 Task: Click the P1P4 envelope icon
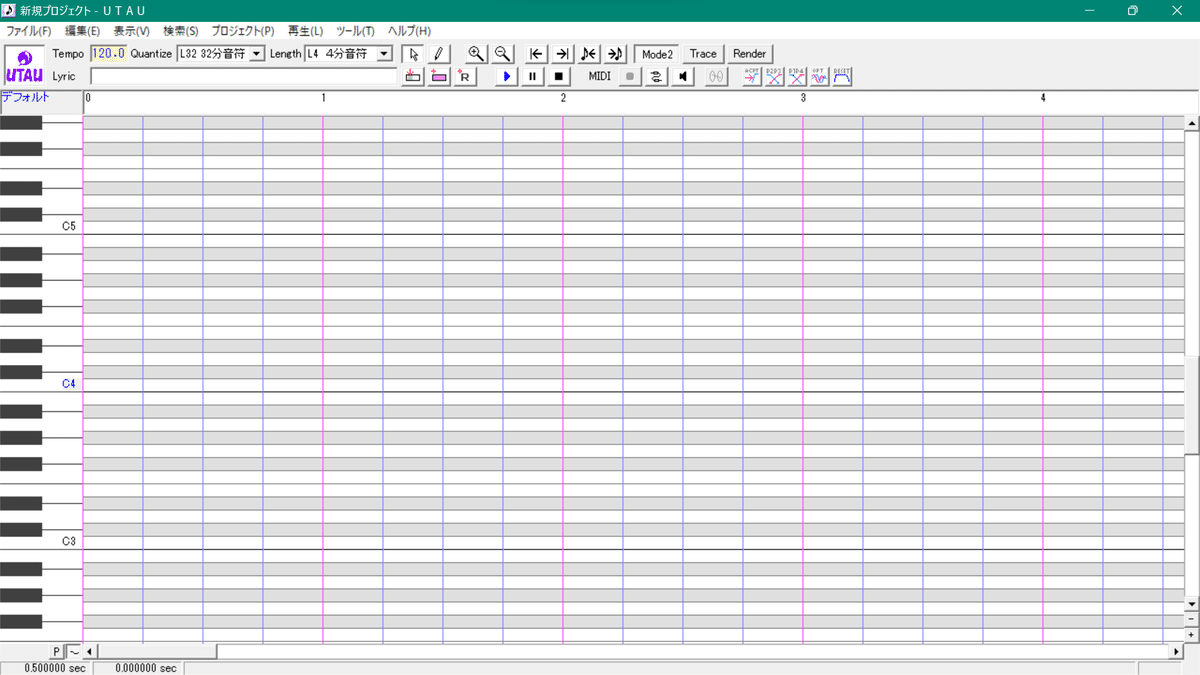coord(797,76)
